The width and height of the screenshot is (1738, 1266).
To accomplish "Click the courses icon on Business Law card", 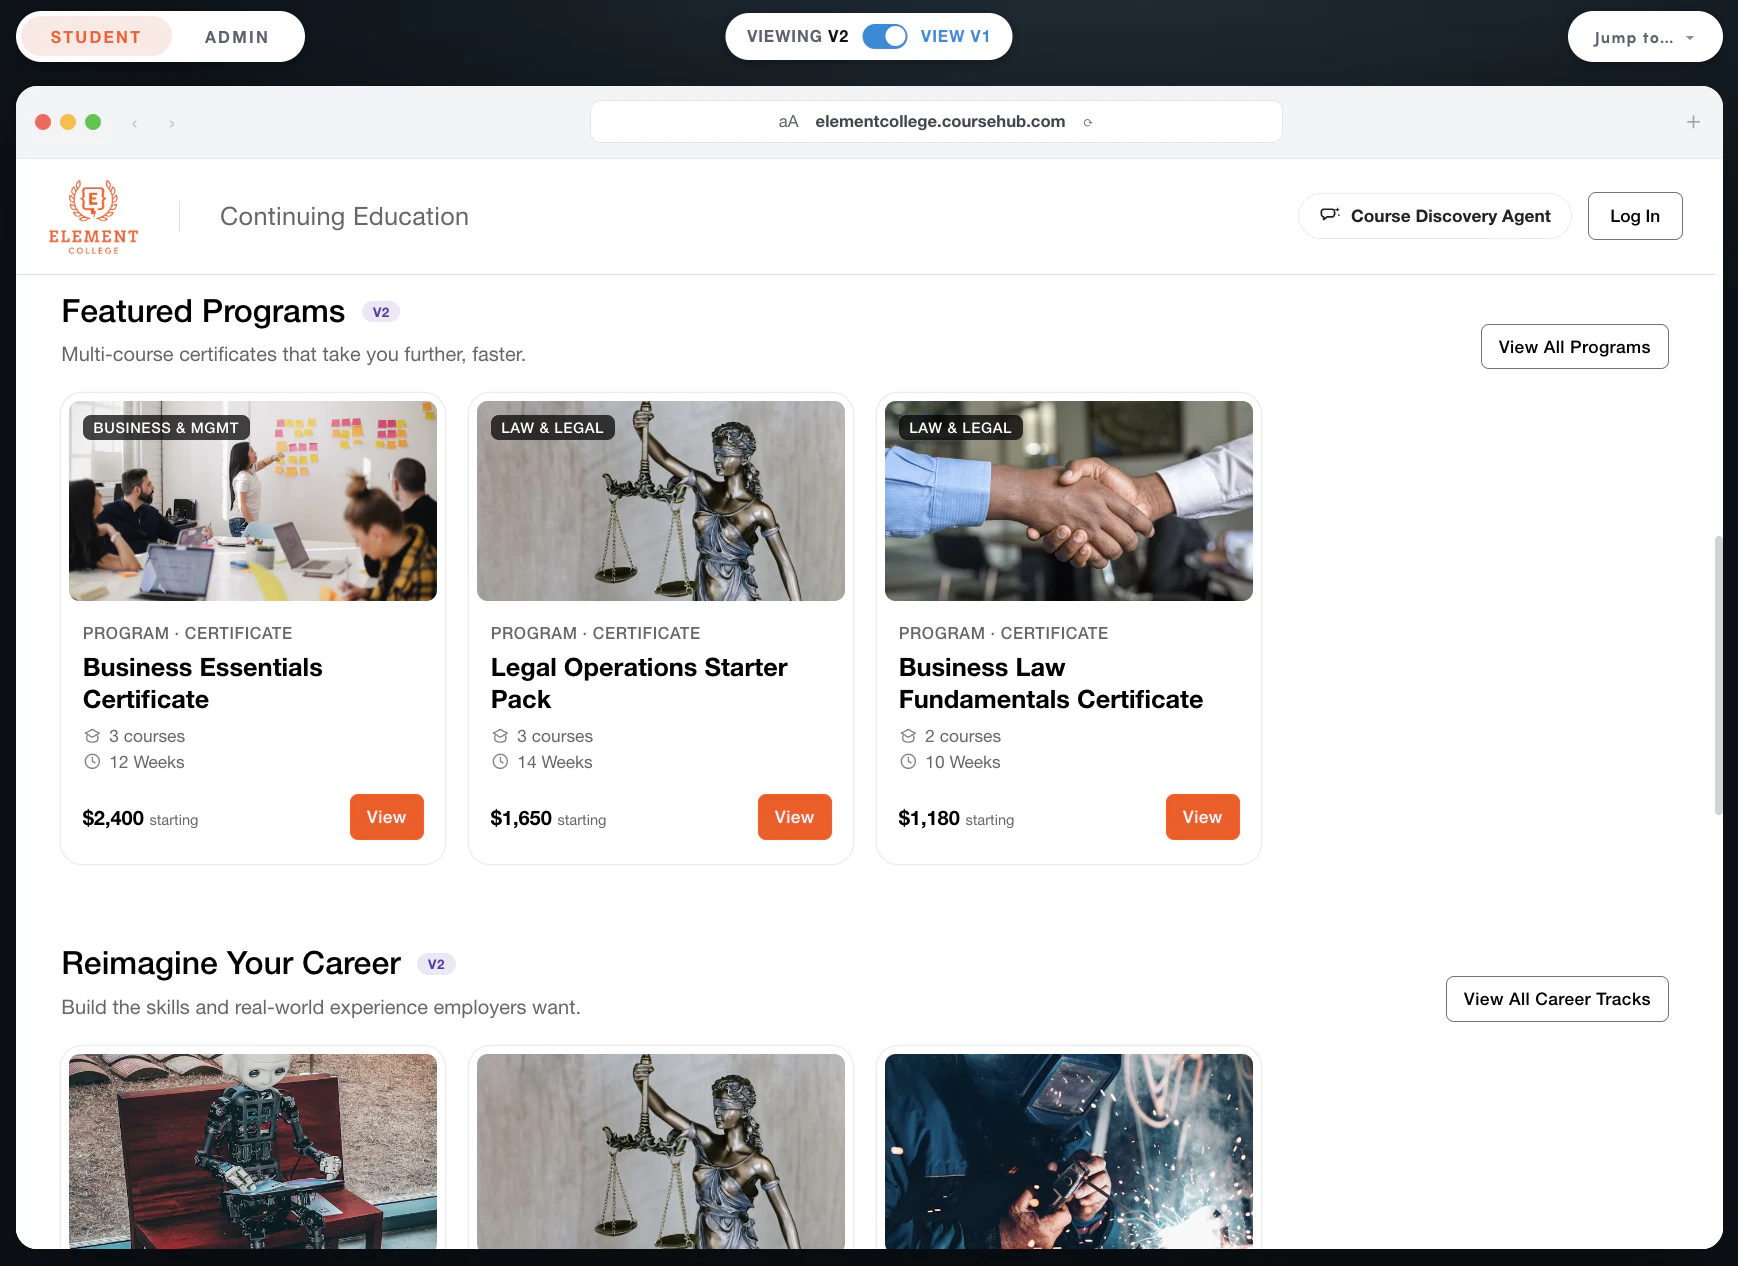I will pyautogui.click(x=908, y=736).
